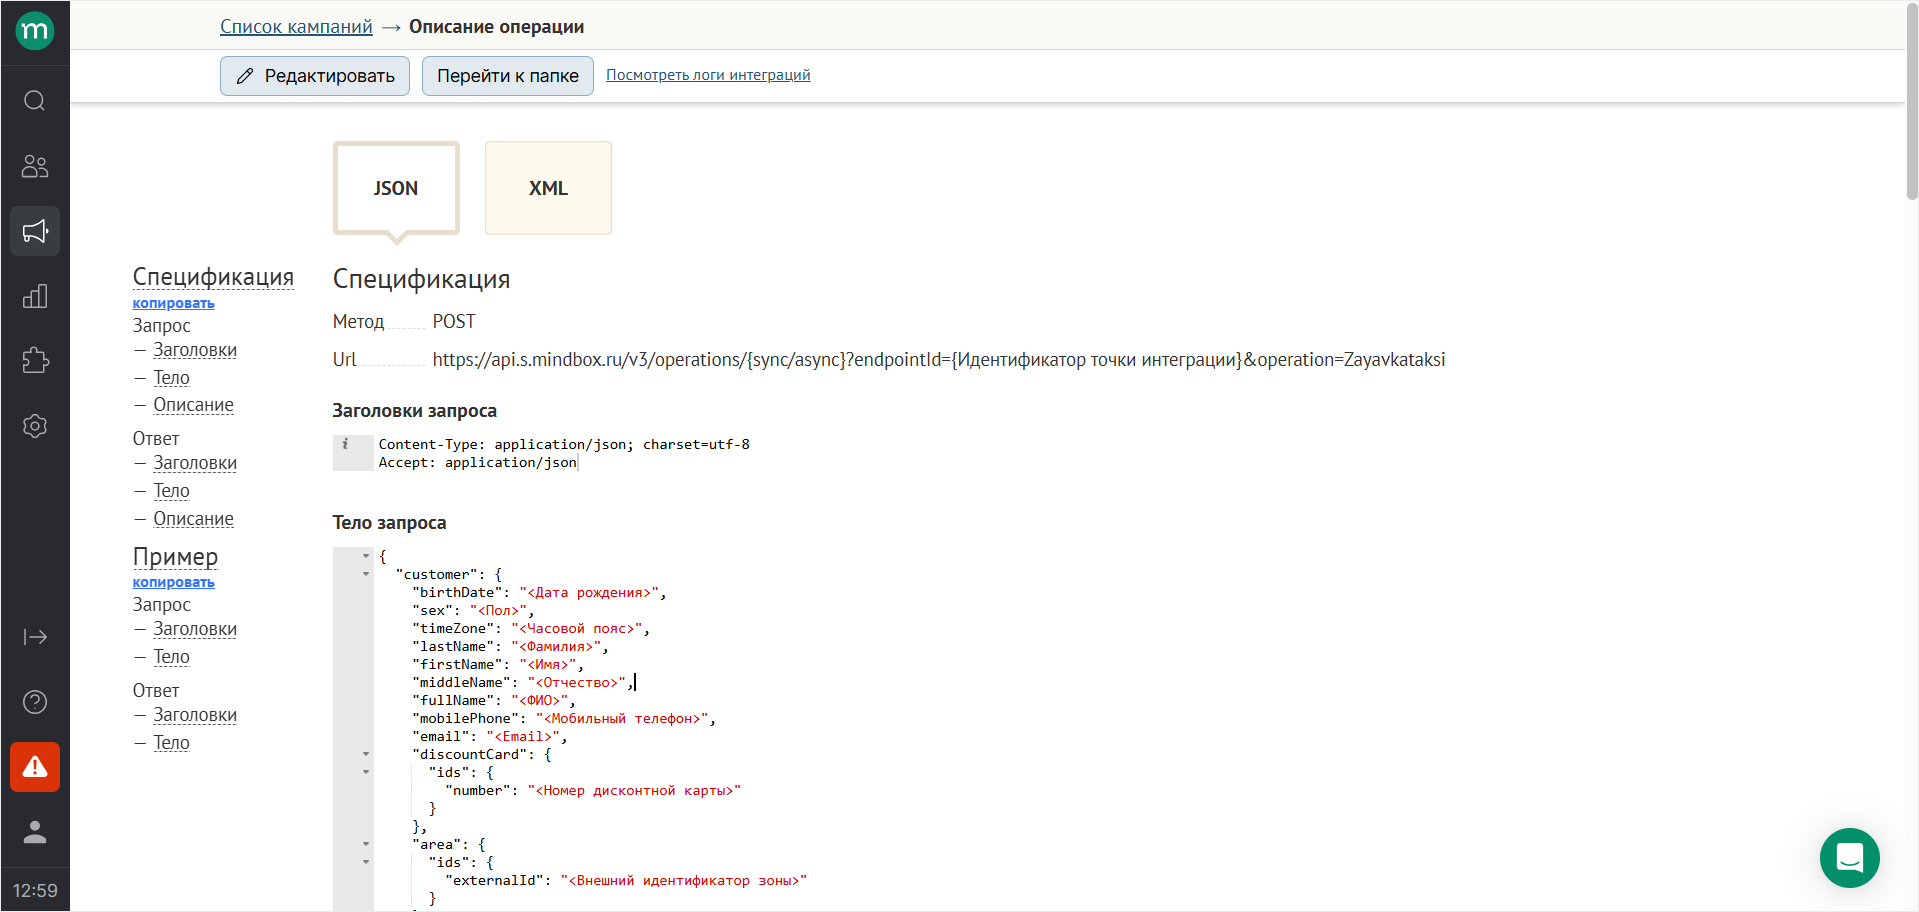The width and height of the screenshot is (1919, 912).
Task: Expand sidebar with arrow icon
Action: coord(35,637)
